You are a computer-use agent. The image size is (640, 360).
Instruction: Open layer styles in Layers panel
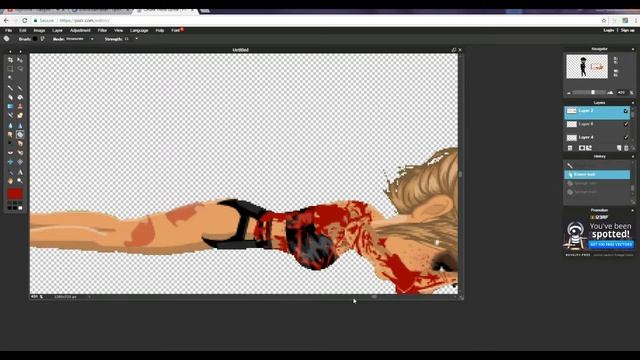click(589, 148)
